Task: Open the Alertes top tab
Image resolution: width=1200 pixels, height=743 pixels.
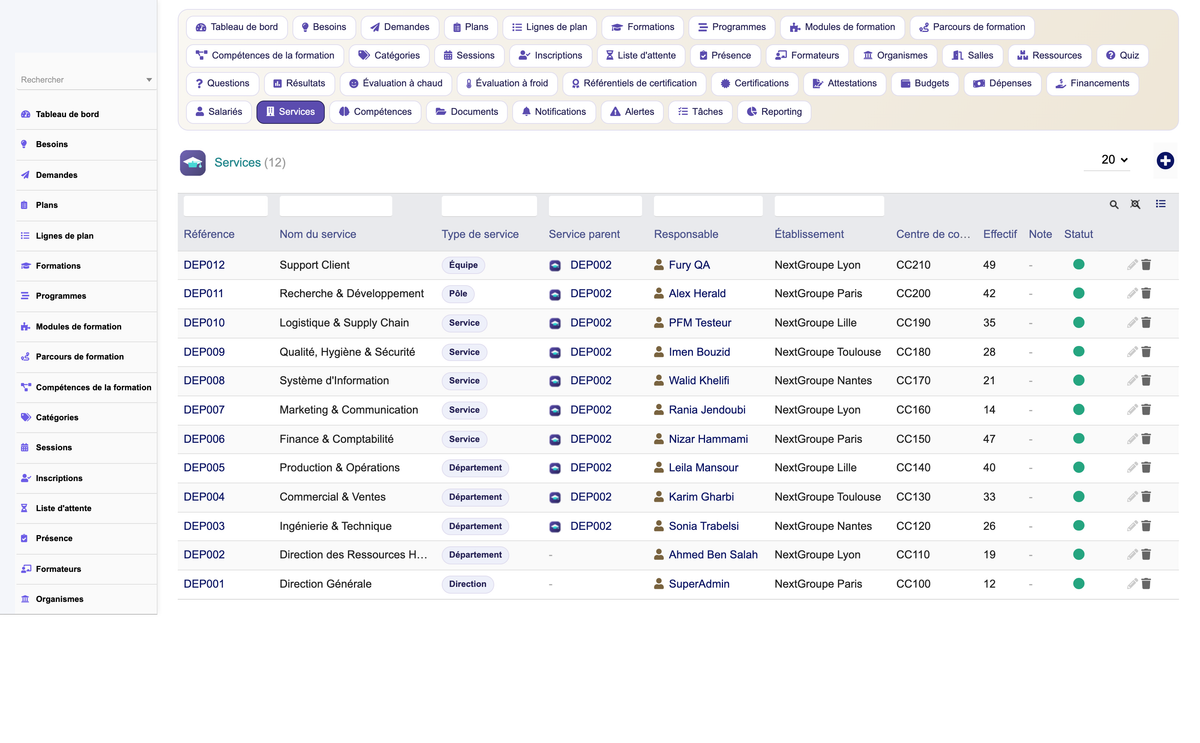Action: (632, 112)
